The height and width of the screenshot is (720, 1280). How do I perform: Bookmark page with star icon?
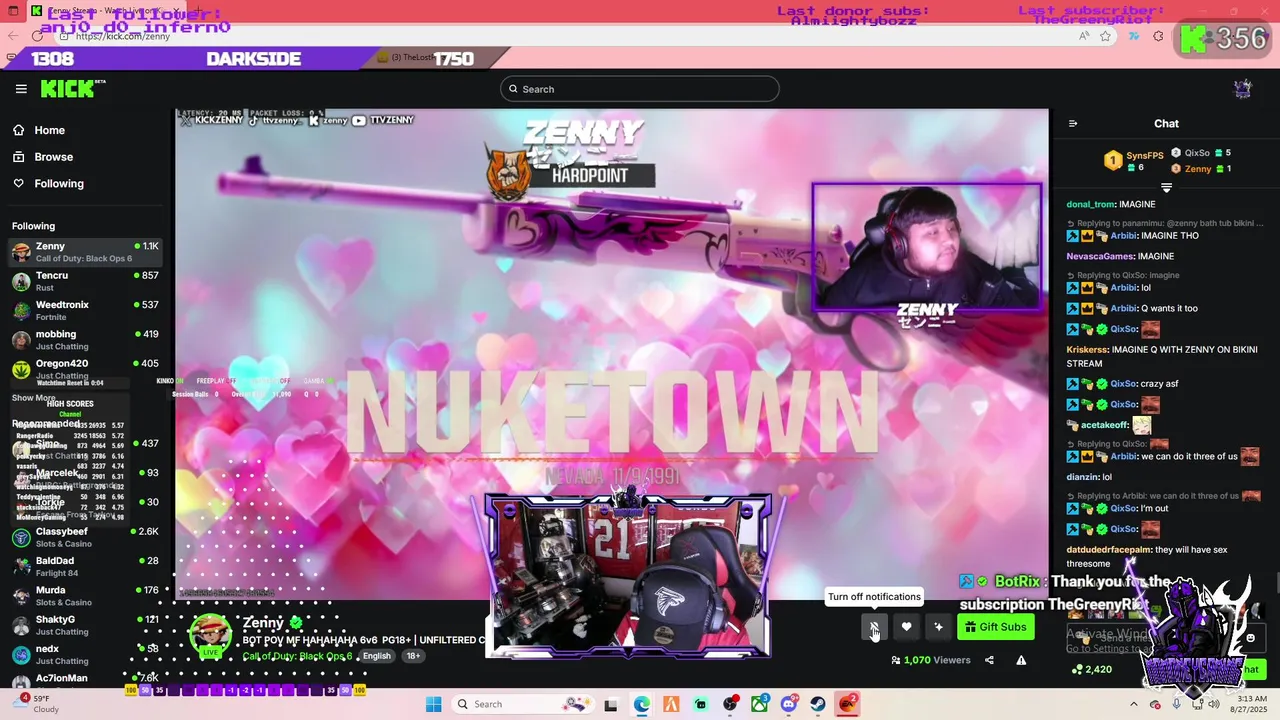point(1105,36)
